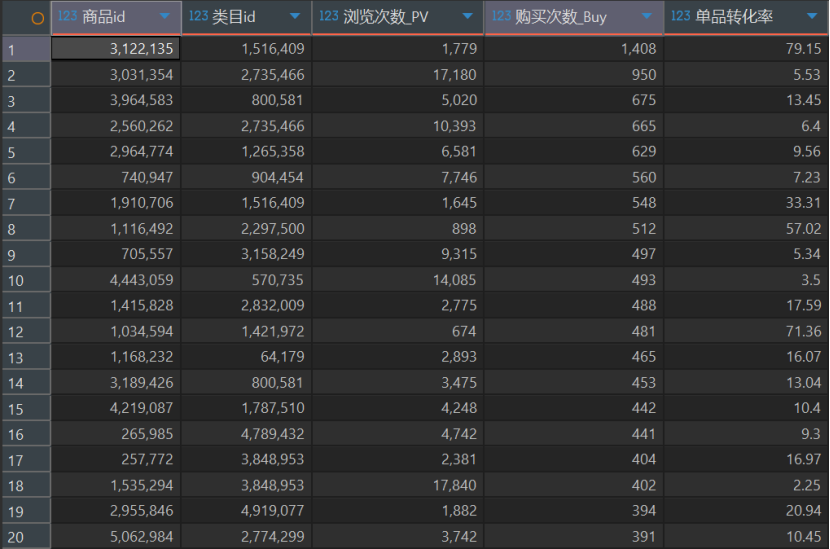Open the 购买次数_Buy column dropdown arrow
The image size is (830, 549).
[646, 16]
